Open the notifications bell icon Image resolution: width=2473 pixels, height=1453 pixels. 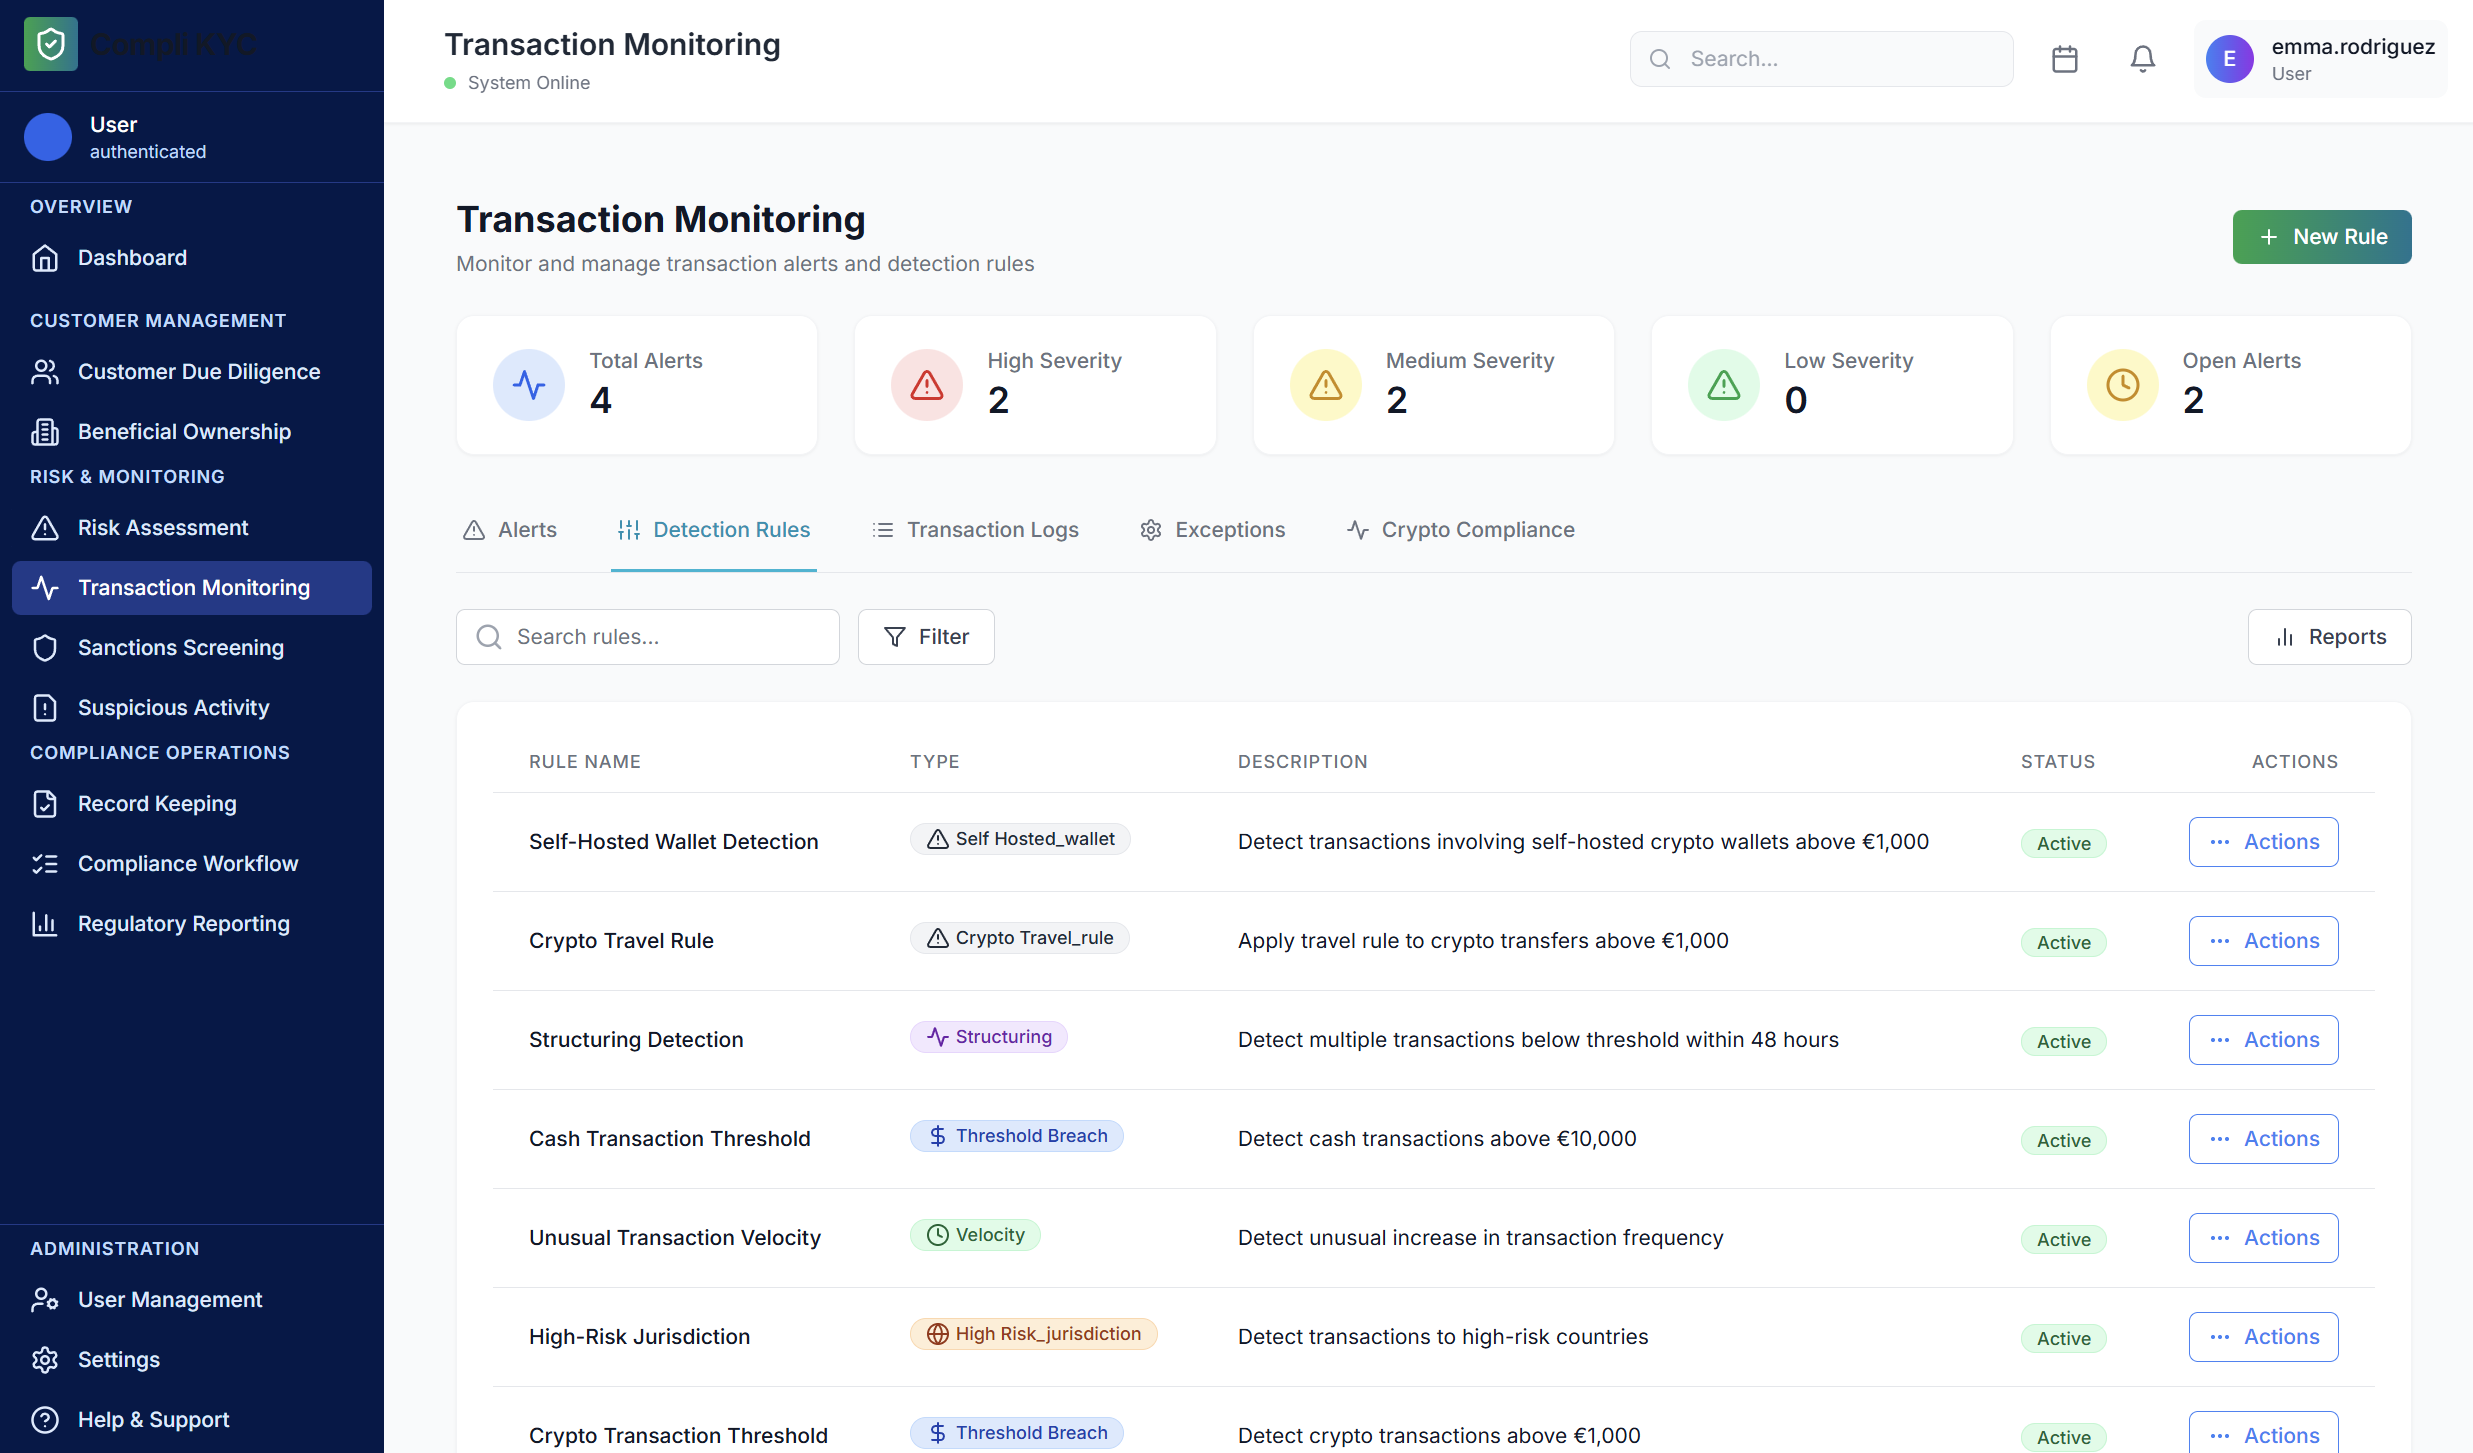pos(2142,58)
